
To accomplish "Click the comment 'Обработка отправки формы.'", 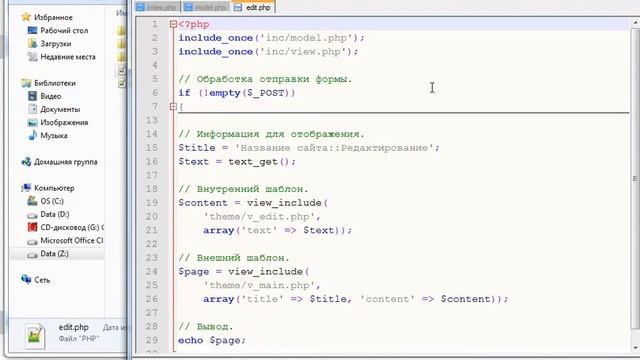I will pyautogui.click(x=265, y=79).
